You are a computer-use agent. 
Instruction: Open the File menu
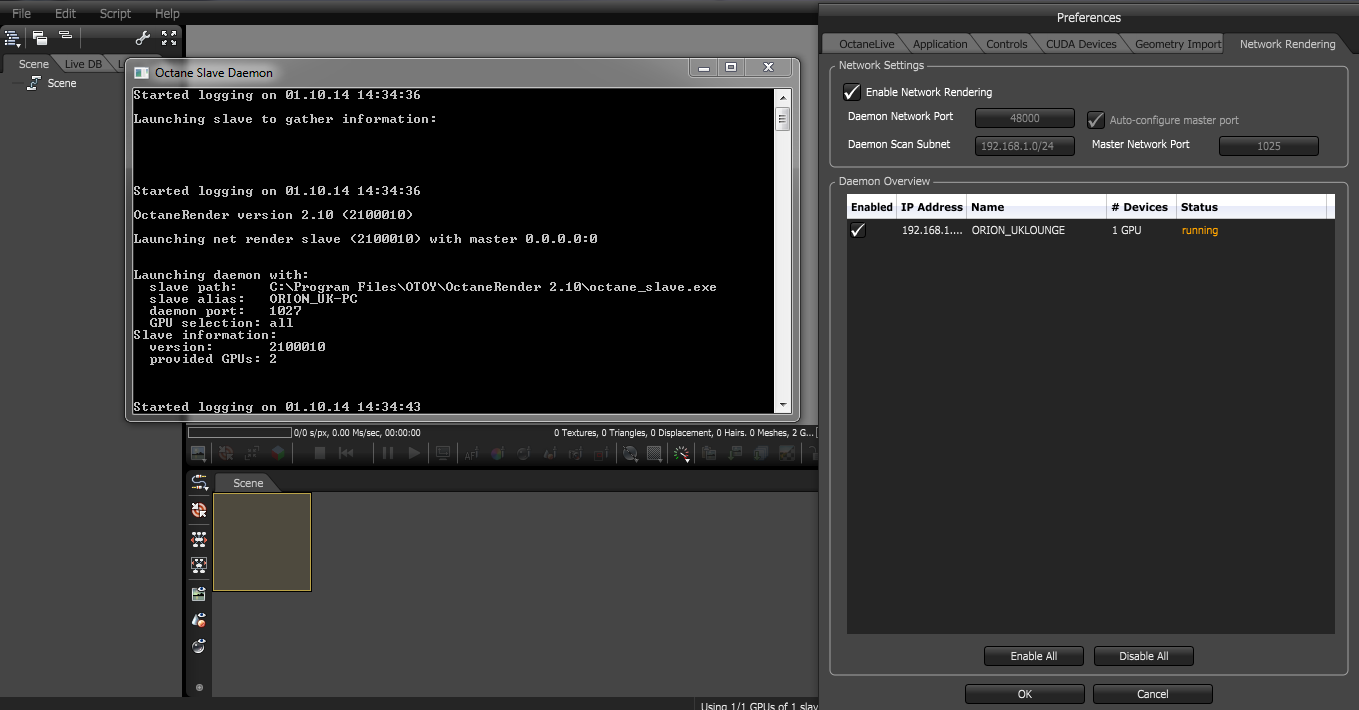21,13
